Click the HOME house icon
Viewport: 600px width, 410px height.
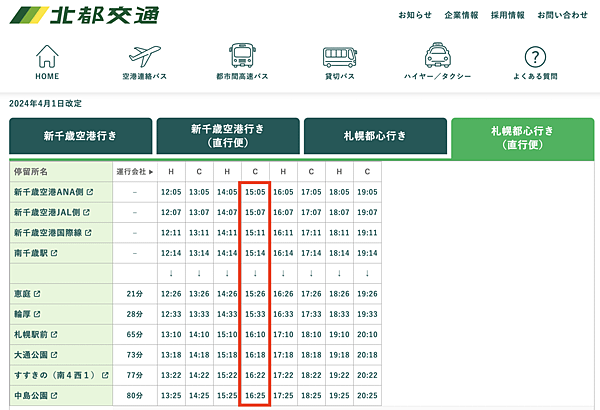pos(47,56)
